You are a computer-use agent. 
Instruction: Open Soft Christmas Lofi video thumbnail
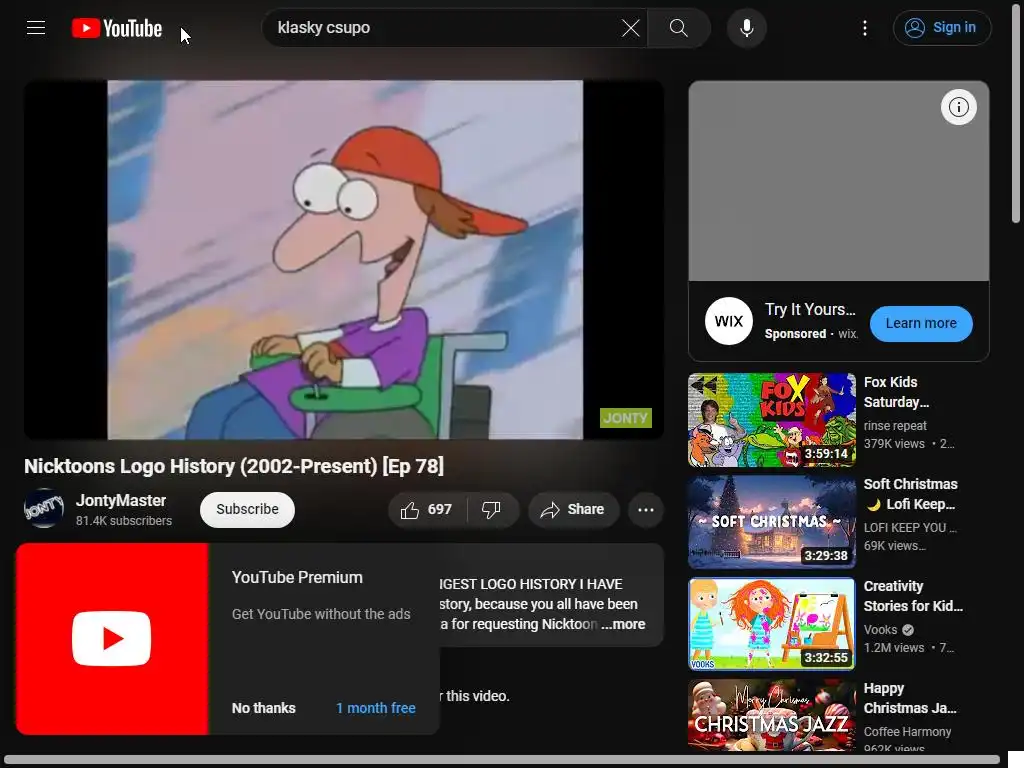tap(771, 522)
